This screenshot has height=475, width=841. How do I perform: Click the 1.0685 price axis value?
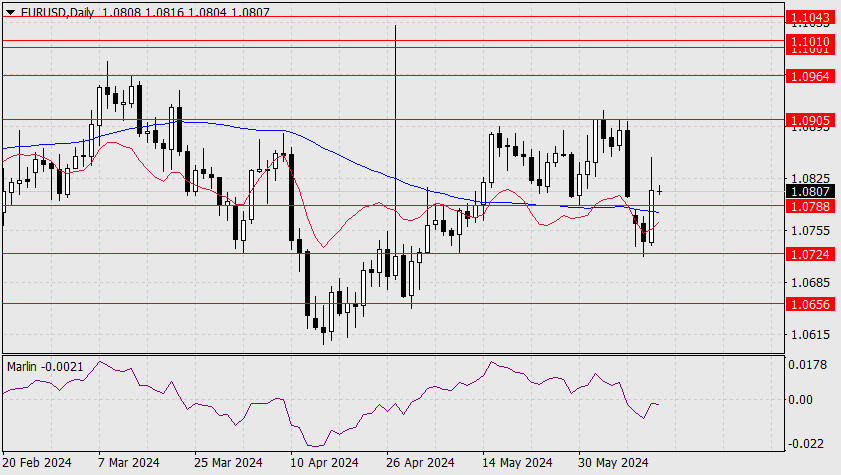click(x=810, y=282)
